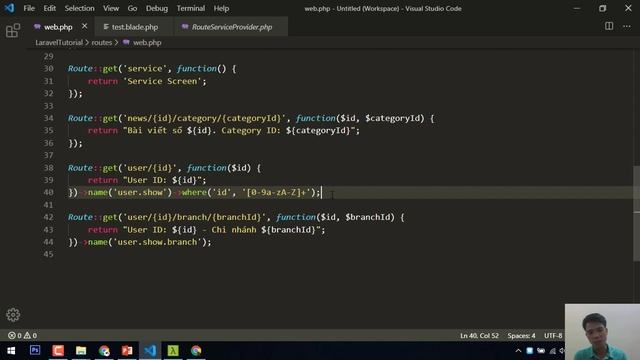Open the Go menu
Screen dimensions: 640x360
[132, 8]
